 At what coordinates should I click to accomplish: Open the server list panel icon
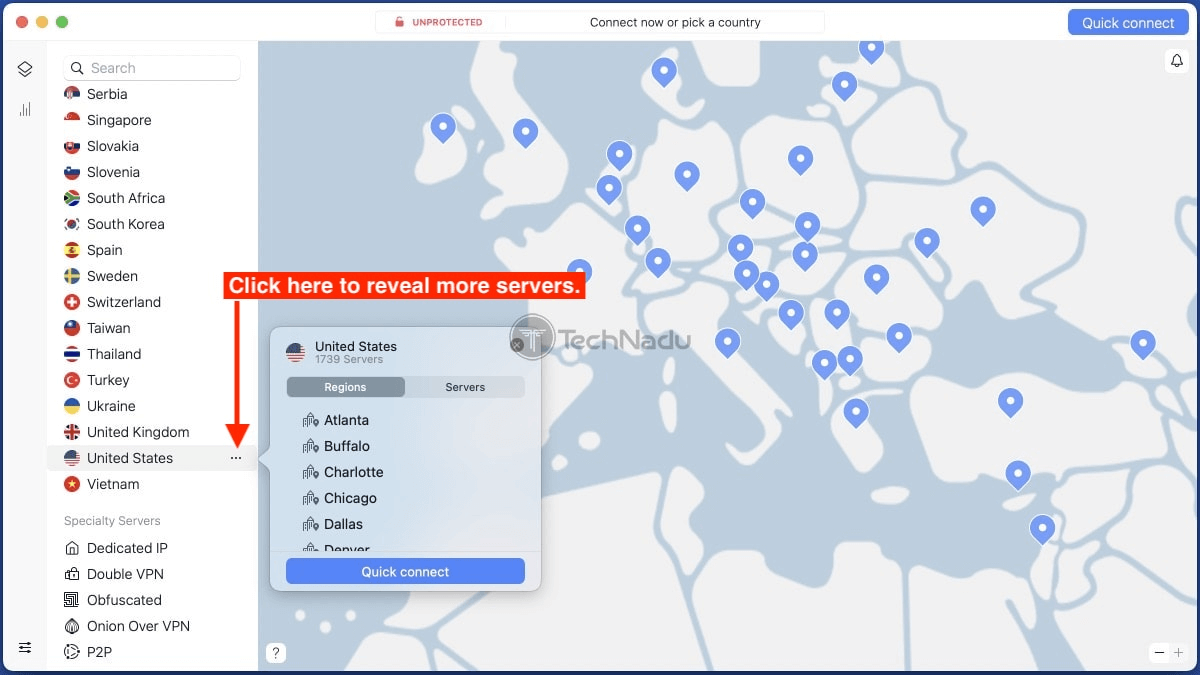[25, 69]
